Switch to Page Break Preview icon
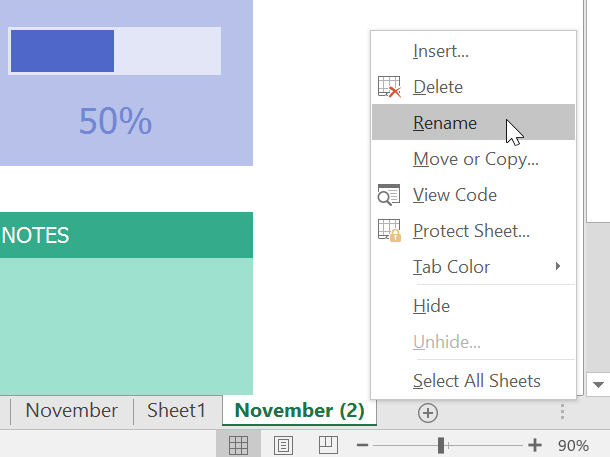 click(x=328, y=445)
